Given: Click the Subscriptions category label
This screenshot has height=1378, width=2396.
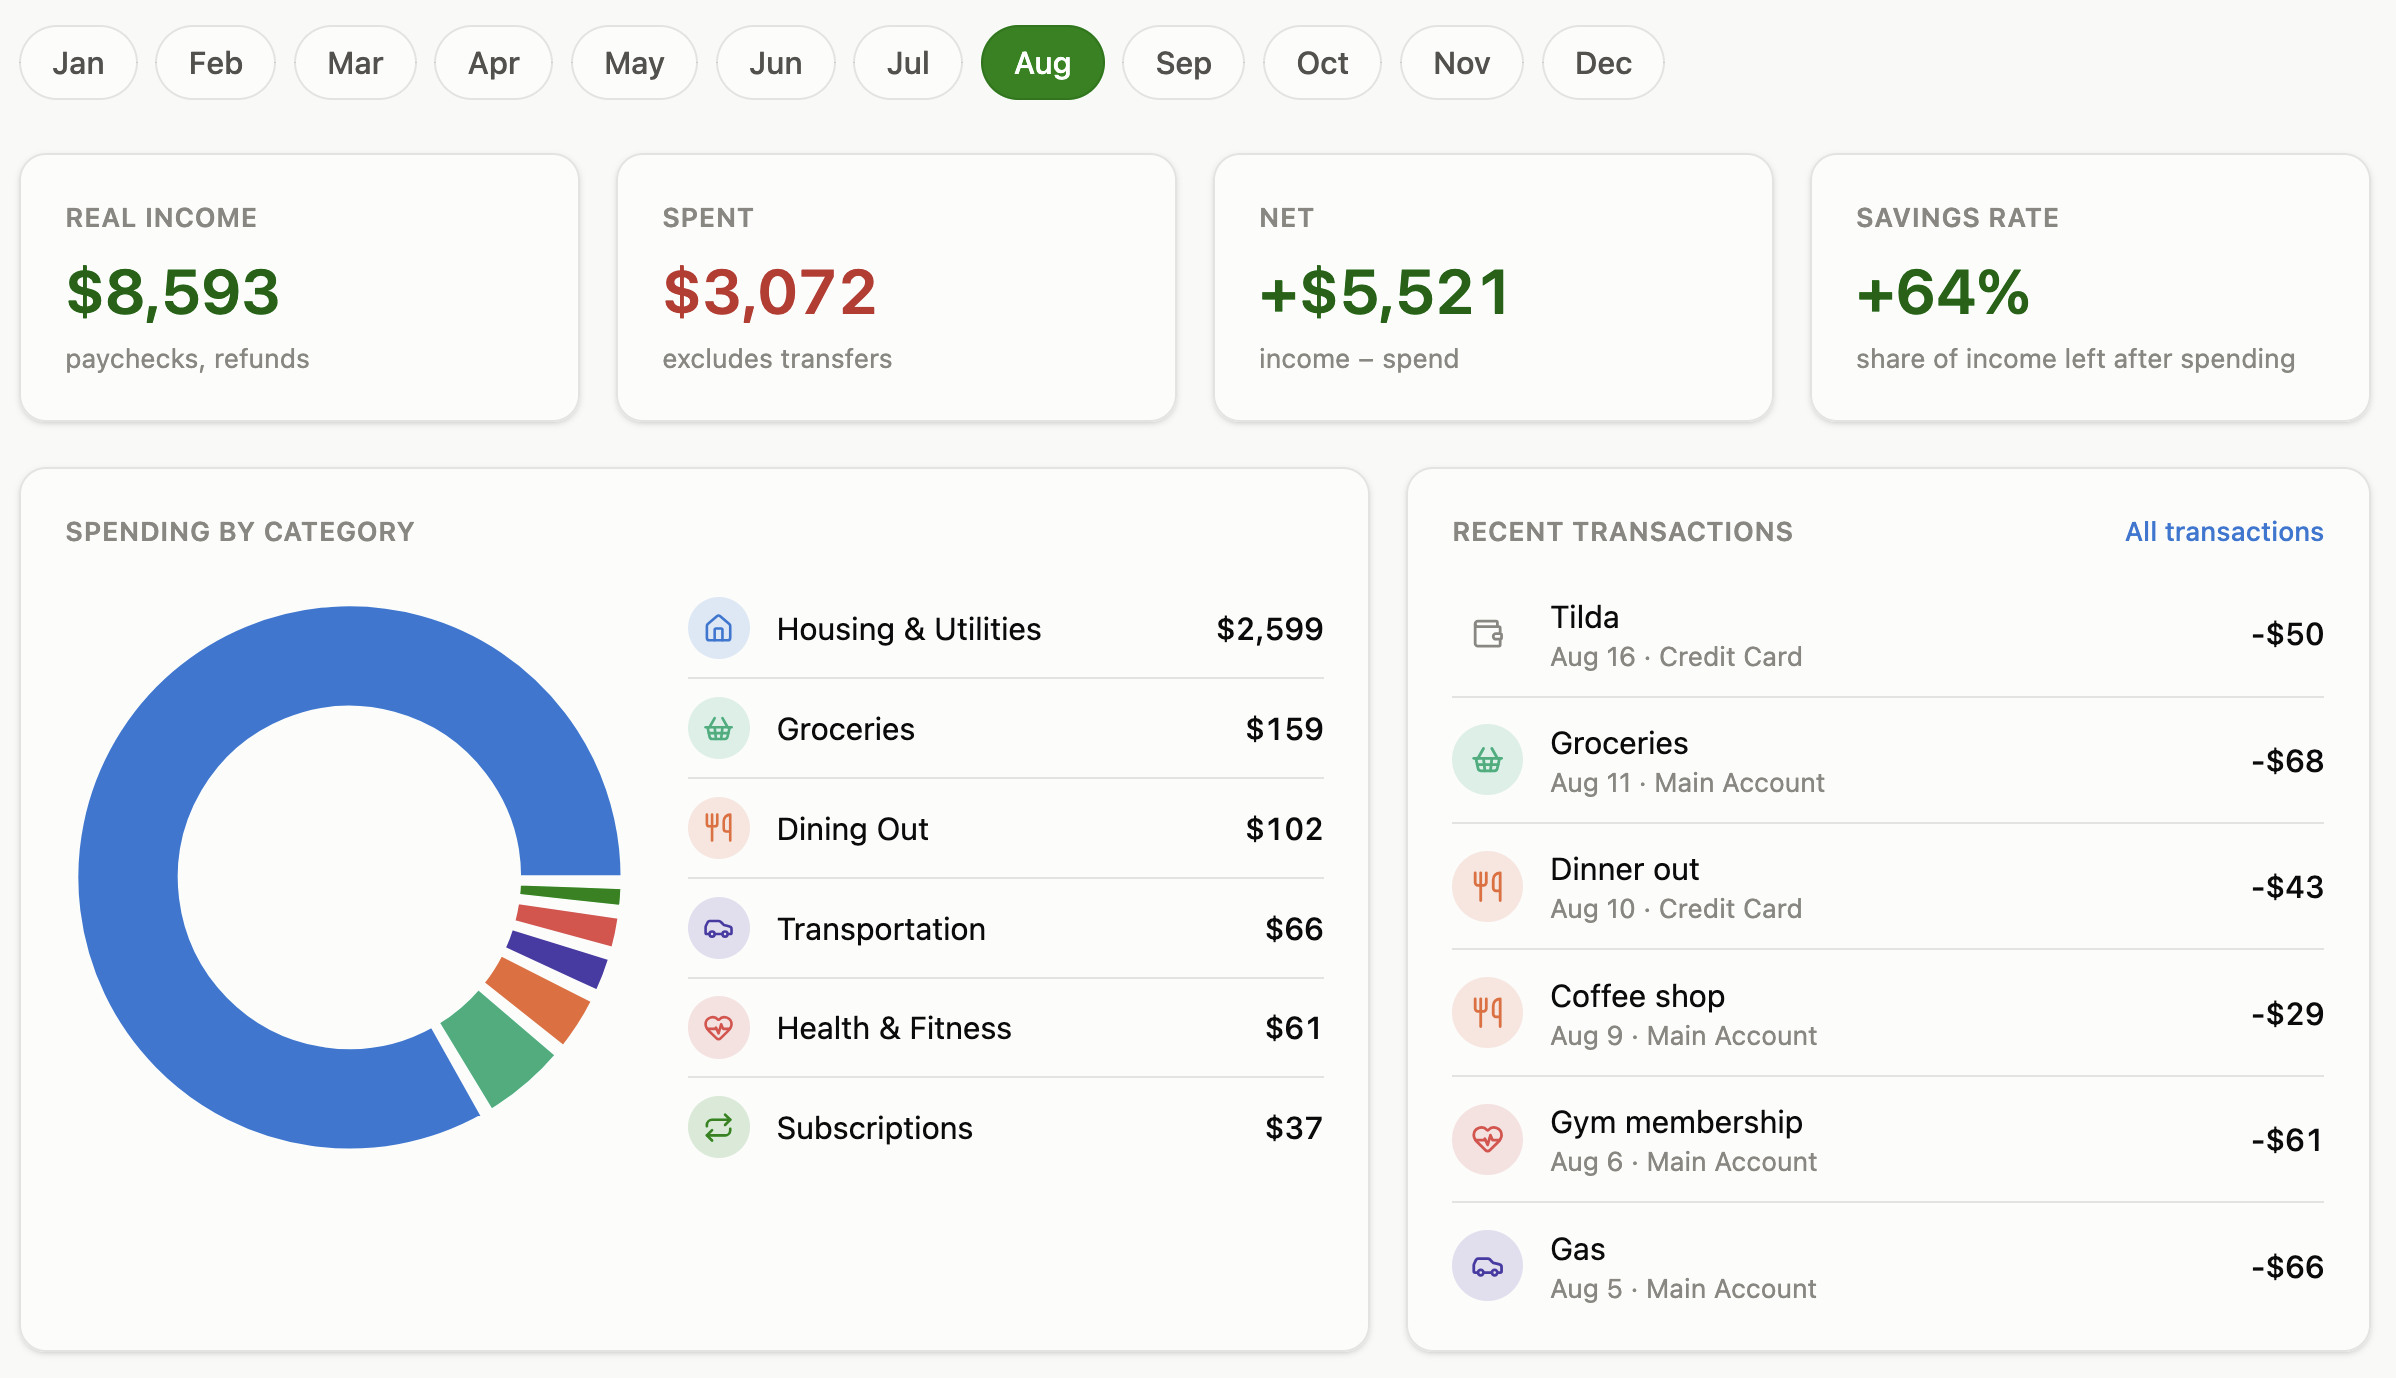Looking at the screenshot, I should click(875, 1128).
